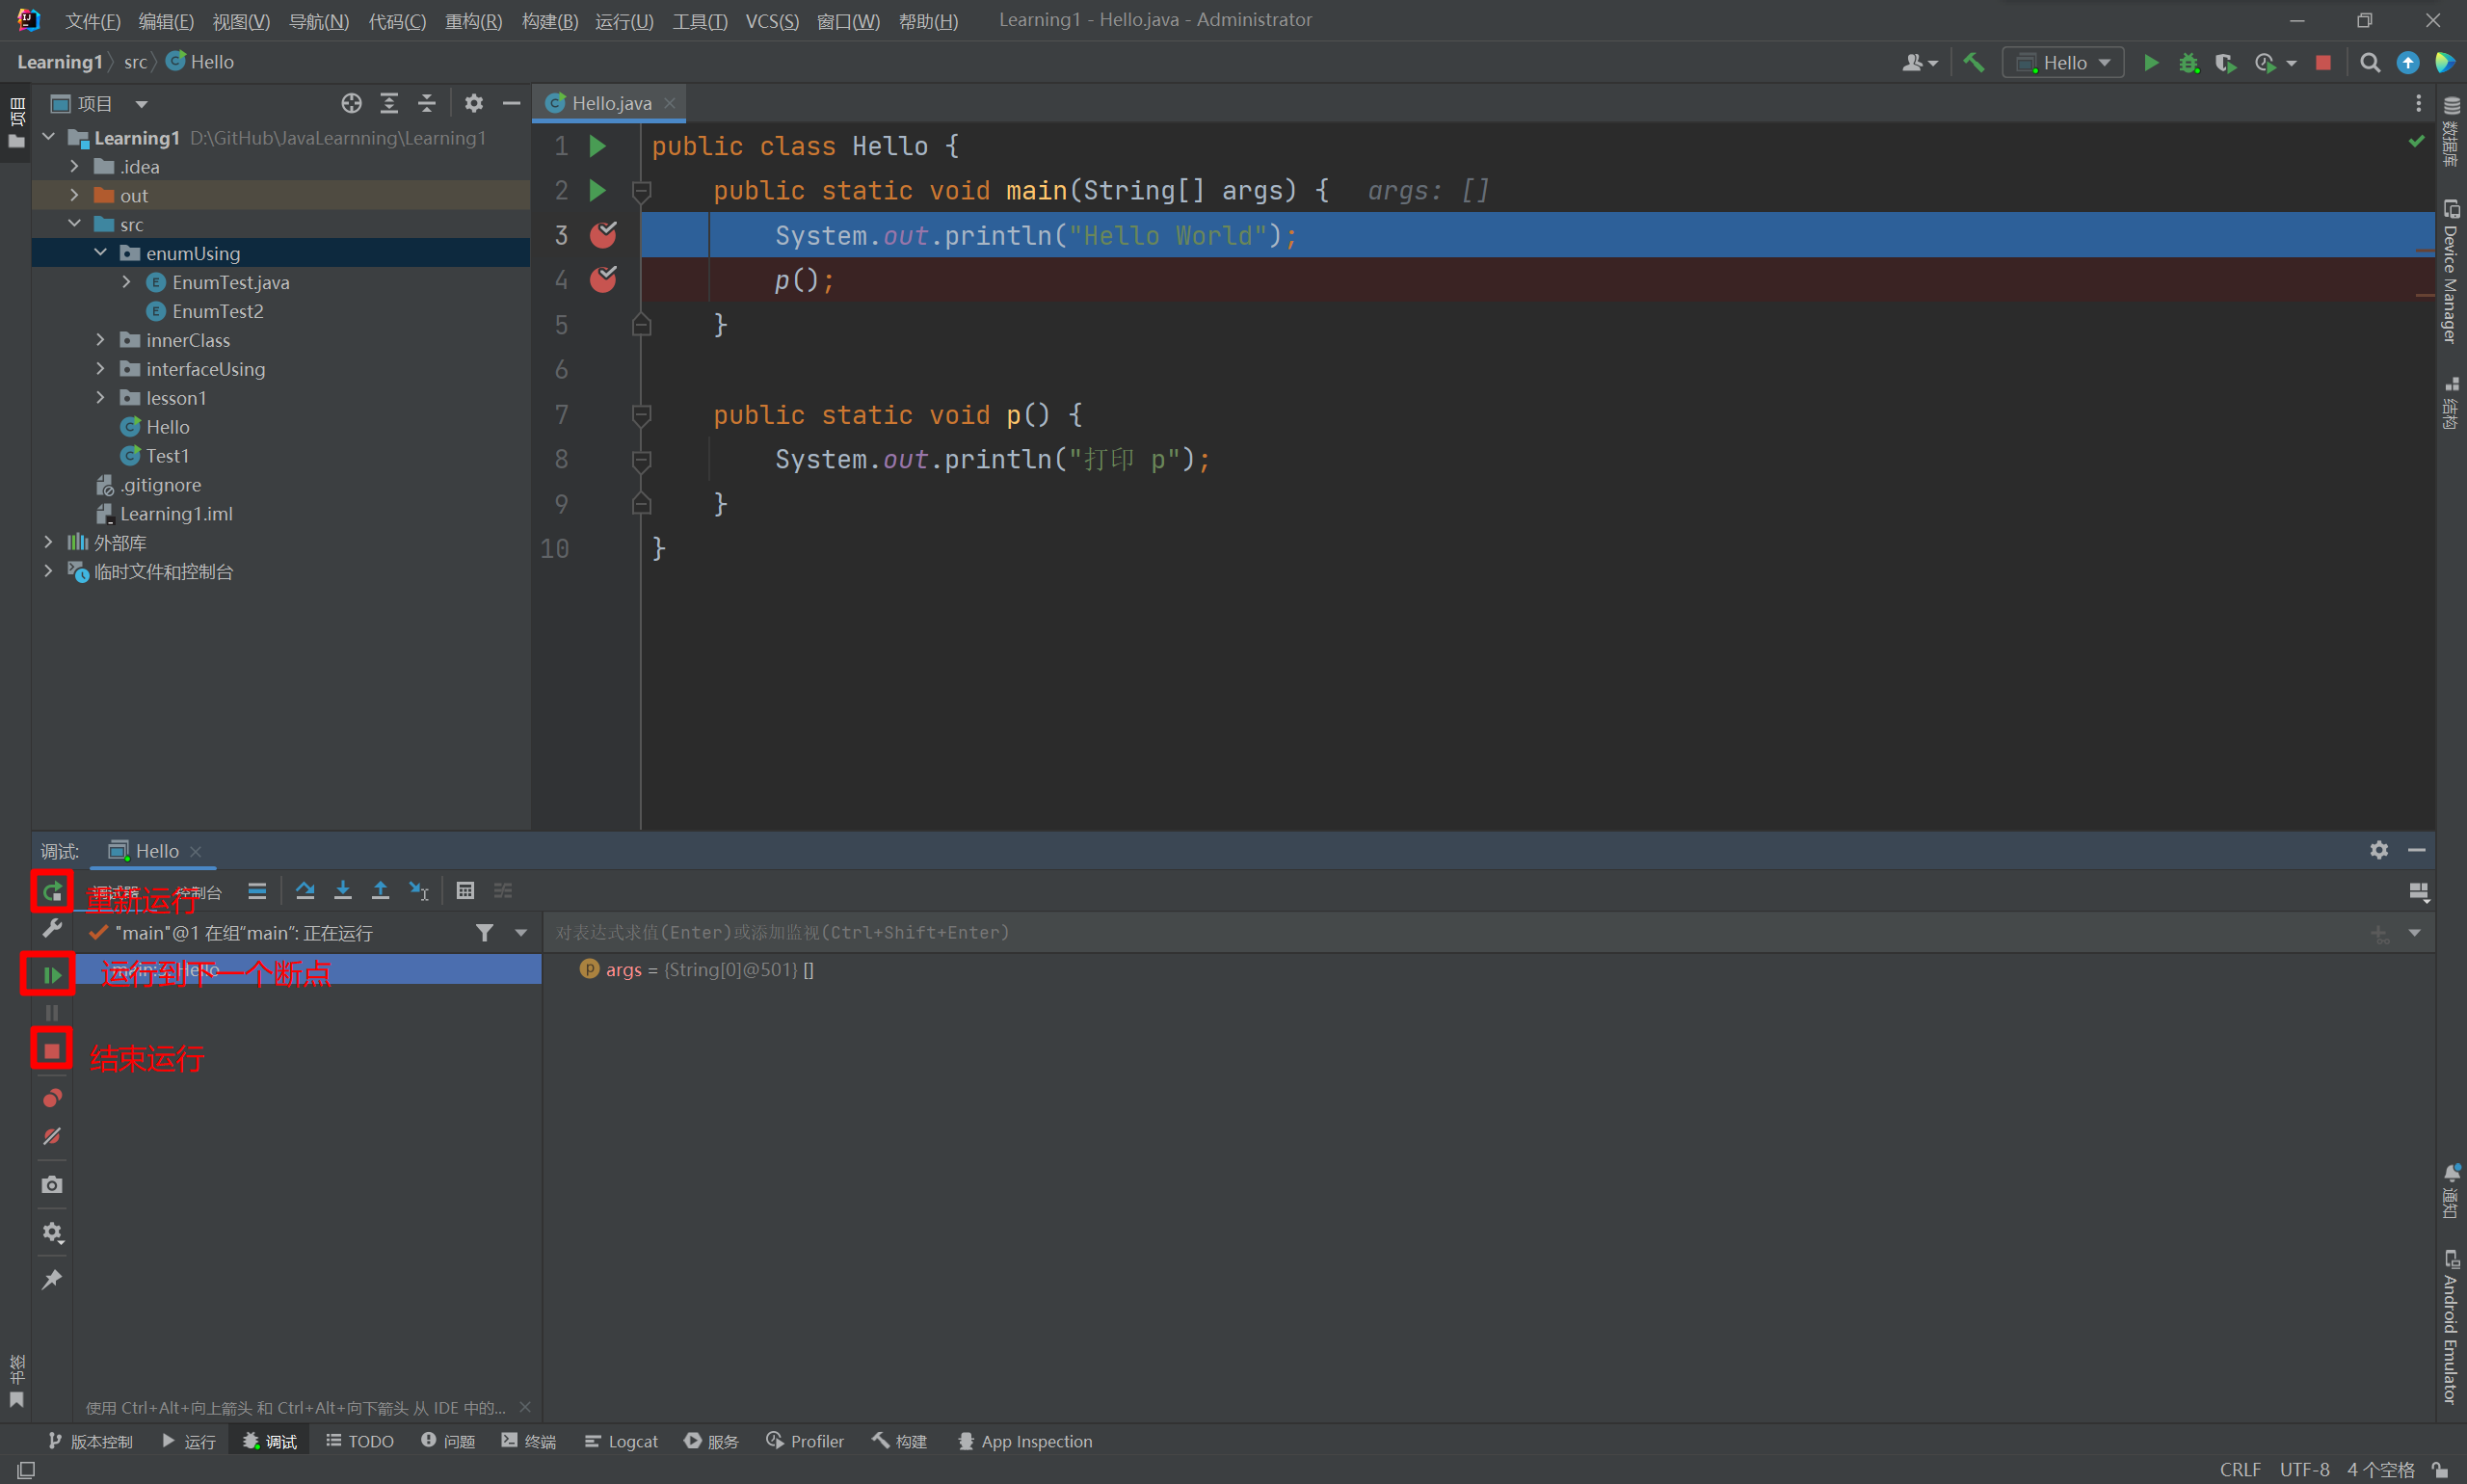Click Run to Cursor icon
The height and width of the screenshot is (1484, 2467).
(x=419, y=890)
